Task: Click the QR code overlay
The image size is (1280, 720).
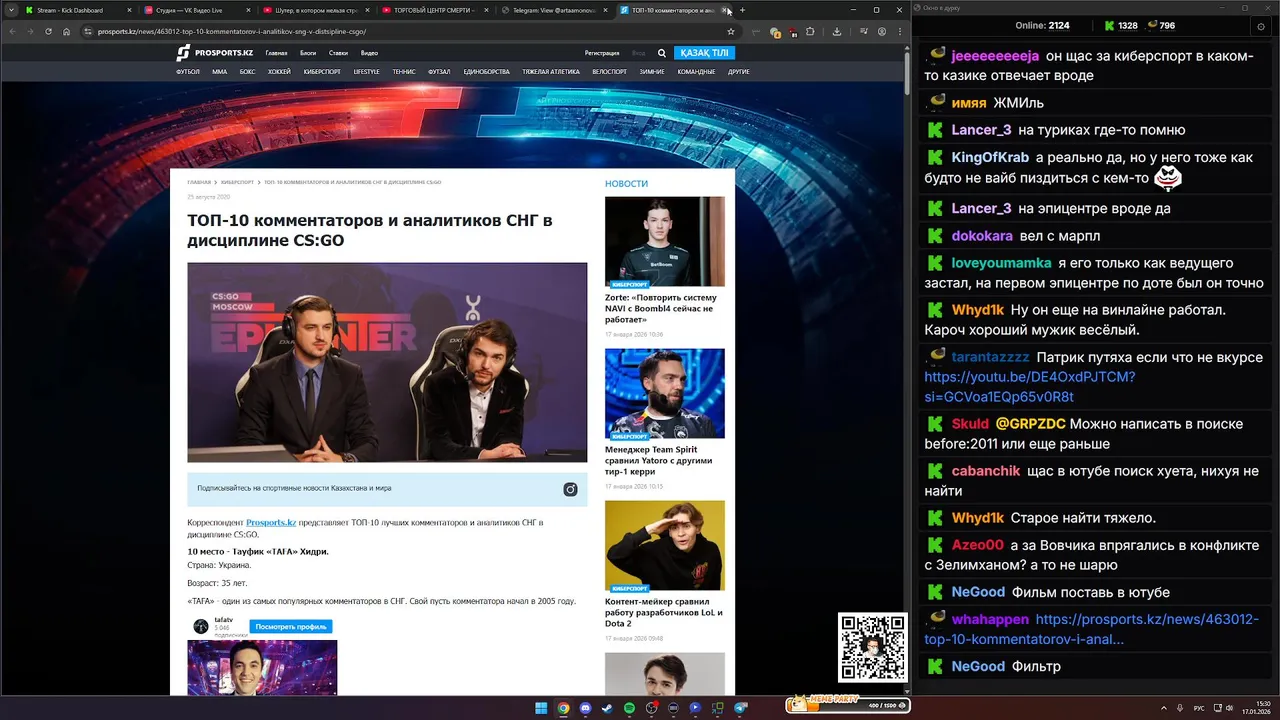Action: pos(873,647)
